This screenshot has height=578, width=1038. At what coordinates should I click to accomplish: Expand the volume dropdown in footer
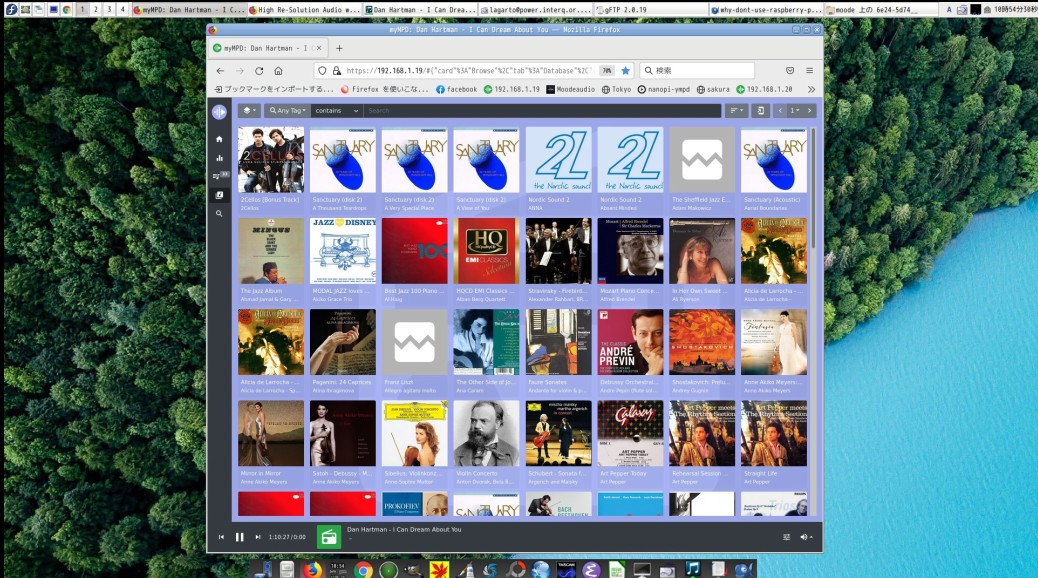805,537
